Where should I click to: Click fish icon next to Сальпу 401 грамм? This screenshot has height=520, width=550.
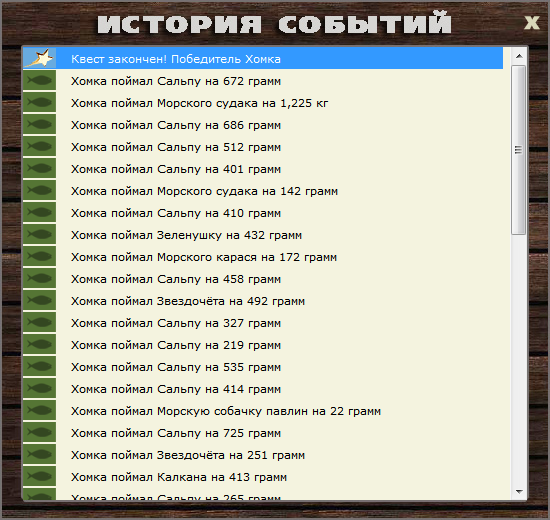39,168
